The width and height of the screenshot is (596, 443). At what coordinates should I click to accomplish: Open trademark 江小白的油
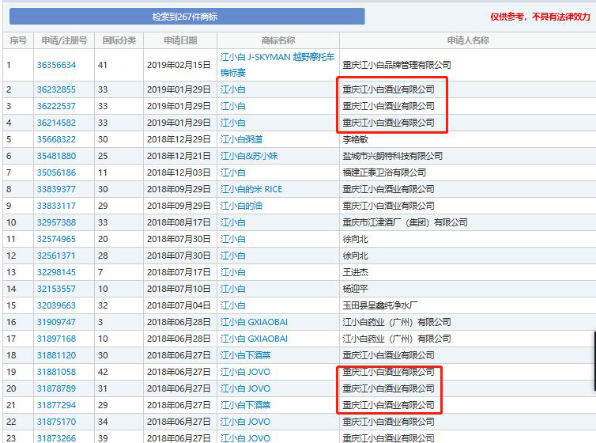click(x=241, y=206)
